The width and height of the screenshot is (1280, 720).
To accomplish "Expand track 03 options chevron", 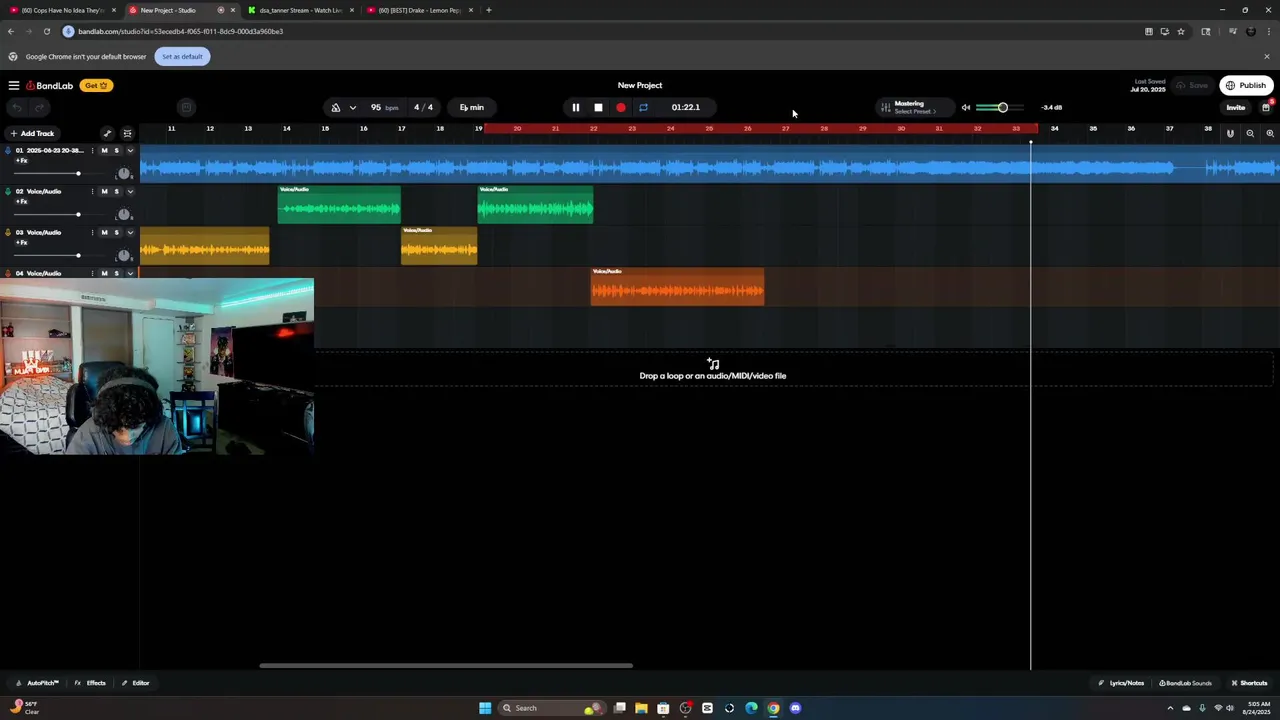I will pyautogui.click(x=130, y=233).
